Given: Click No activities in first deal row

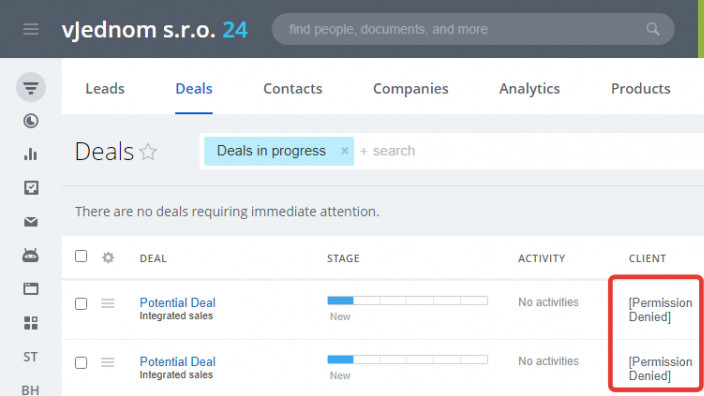Looking at the screenshot, I should click(x=548, y=302).
